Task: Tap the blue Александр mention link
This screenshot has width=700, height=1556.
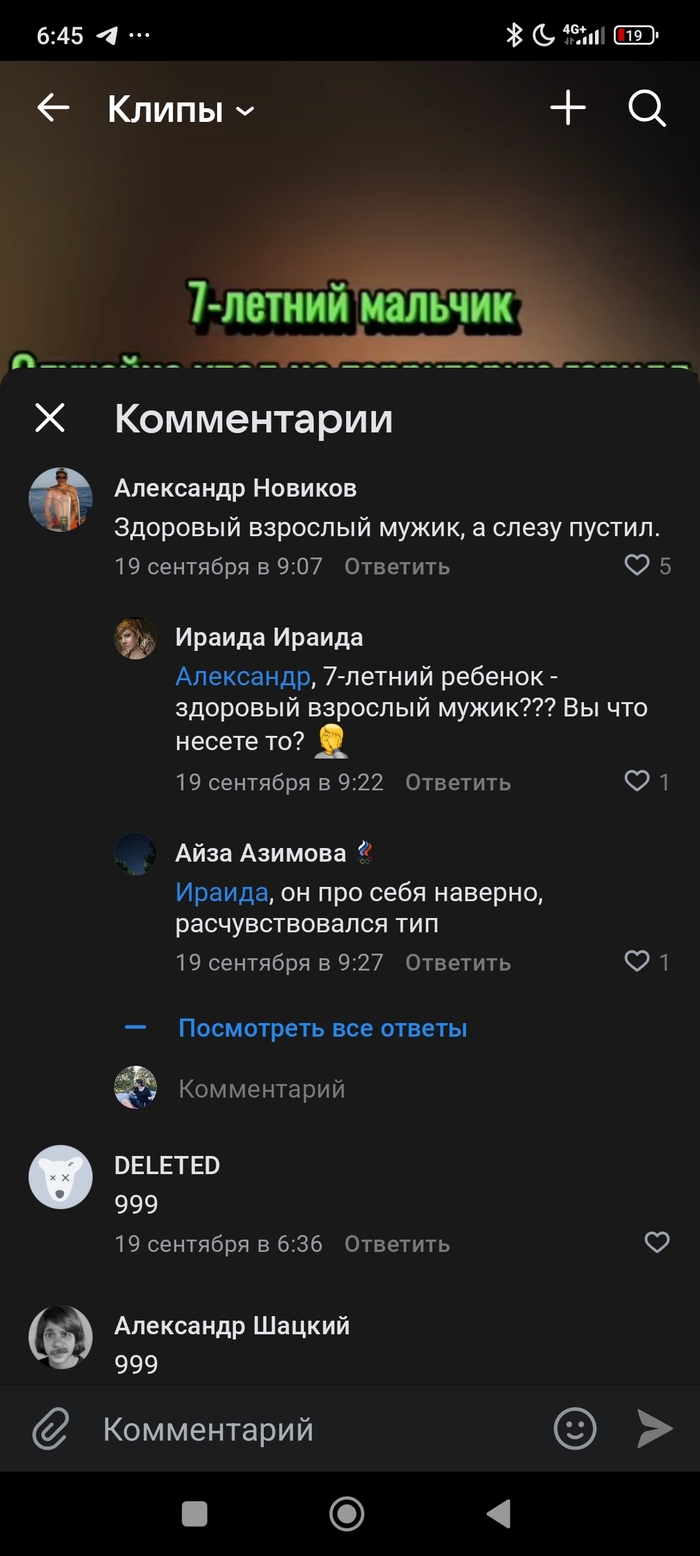Action: tap(243, 677)
